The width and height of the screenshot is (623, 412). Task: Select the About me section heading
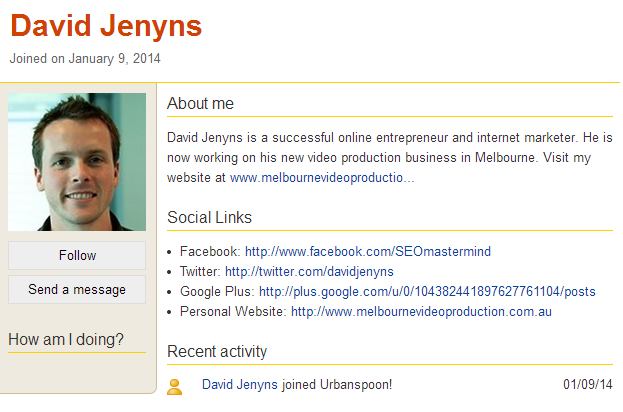[x=200, y=104]
